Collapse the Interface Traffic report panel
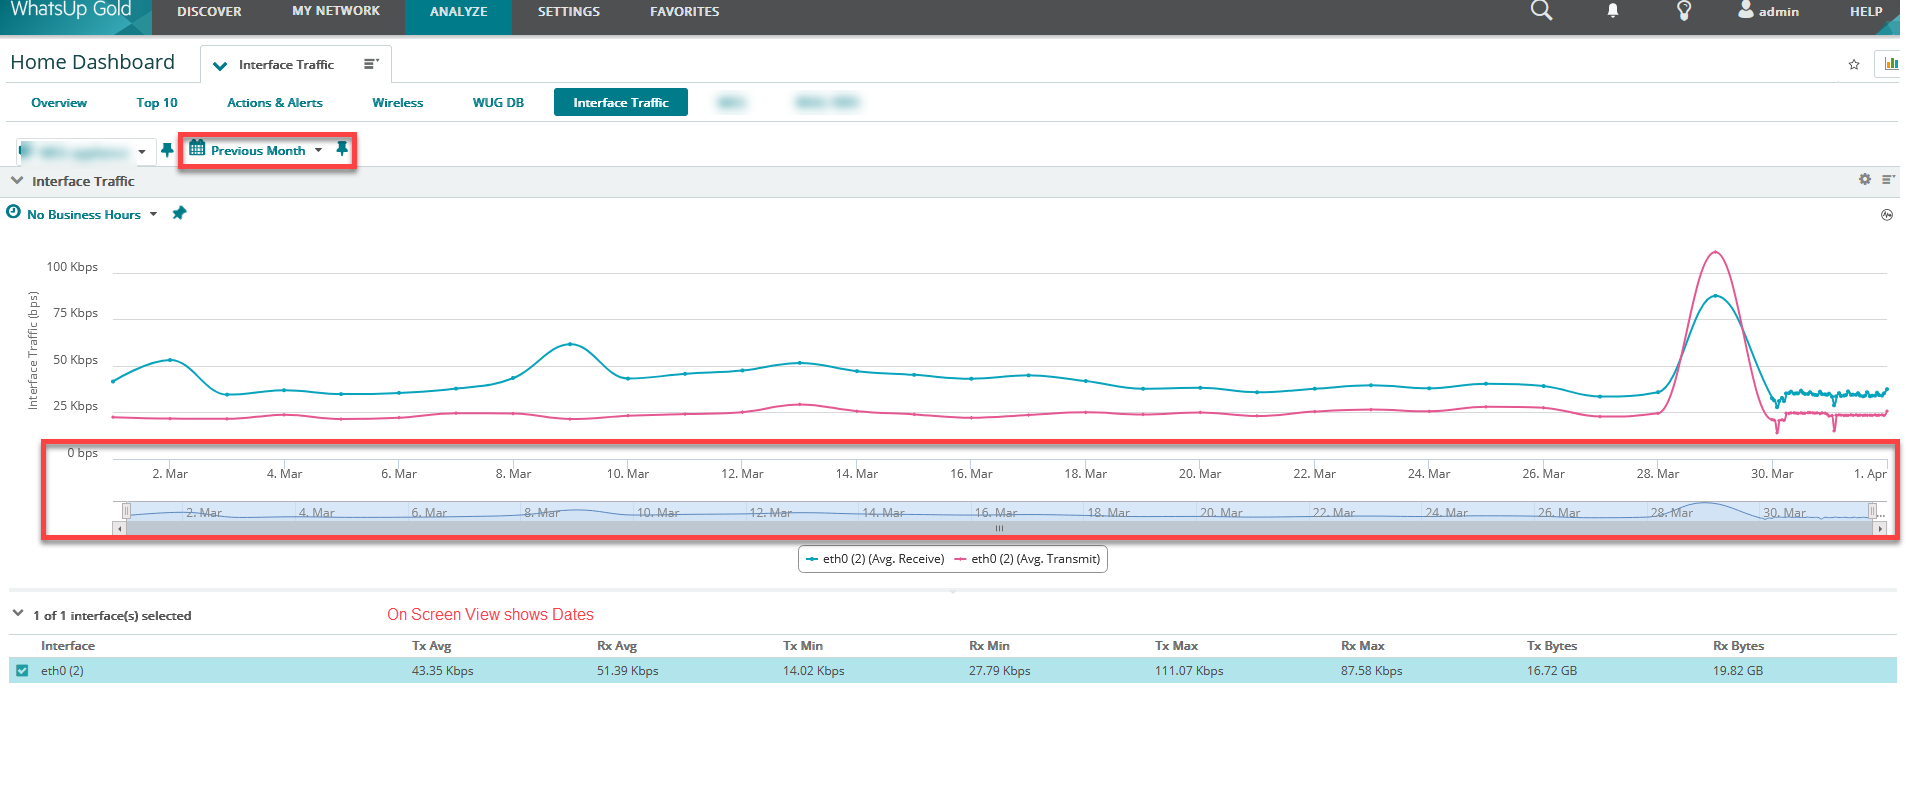 17,181
